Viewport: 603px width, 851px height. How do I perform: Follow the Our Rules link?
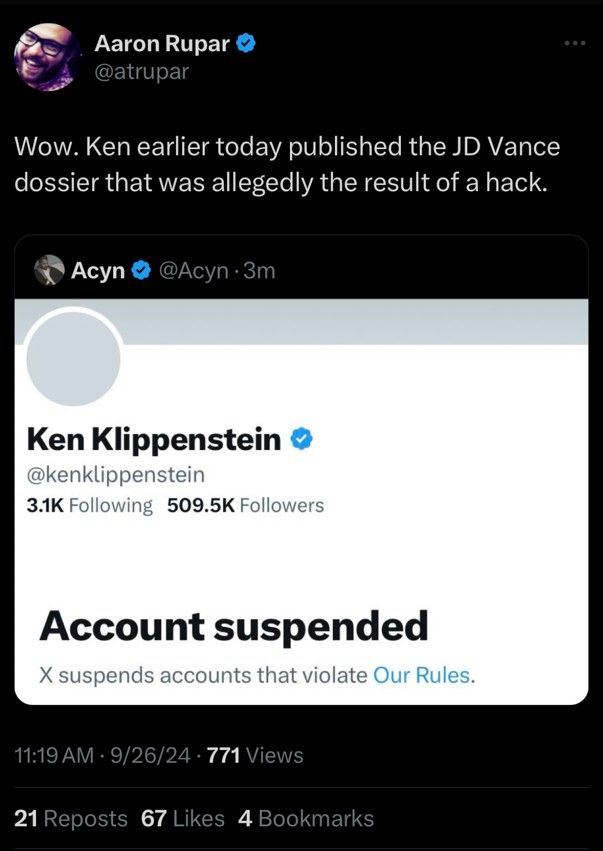point(420,675)
